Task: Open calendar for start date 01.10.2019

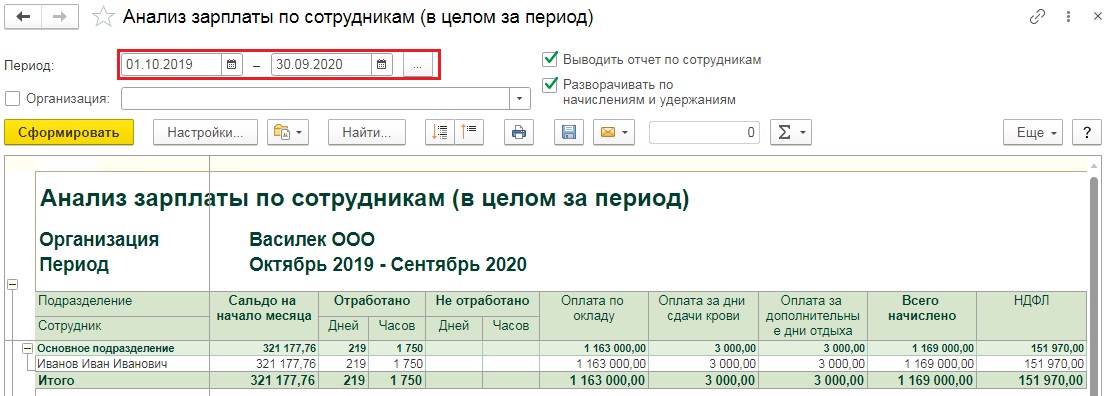Action: tap(232, 64)
